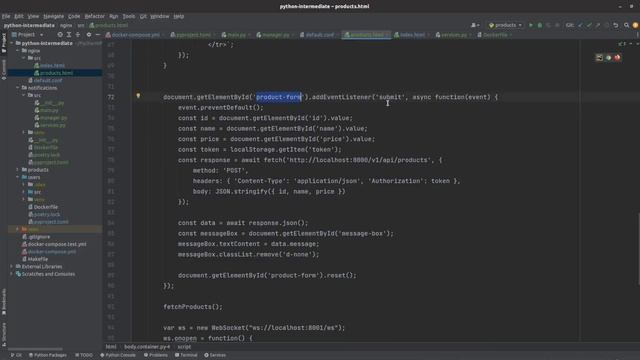
Task: Collapse the python-intermediate root folder
Action: pos(12,43)
